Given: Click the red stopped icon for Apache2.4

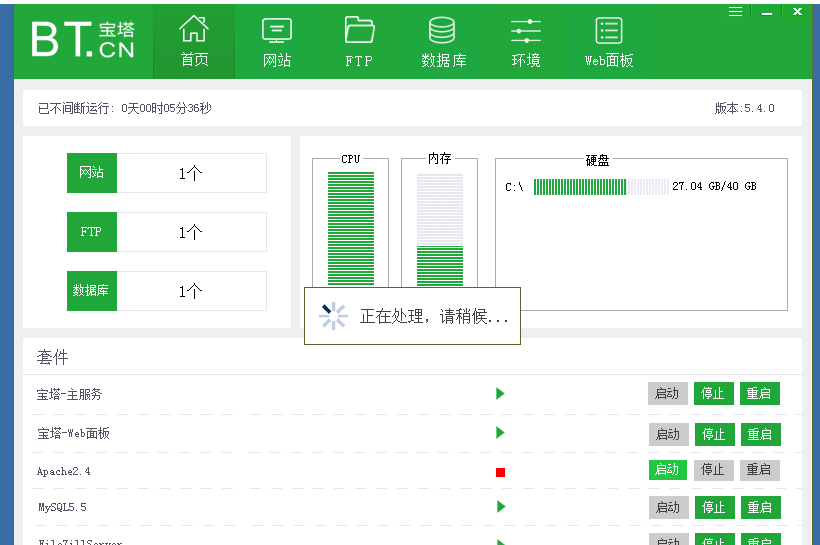Looking at the screenshot, I should coord(500,472).
